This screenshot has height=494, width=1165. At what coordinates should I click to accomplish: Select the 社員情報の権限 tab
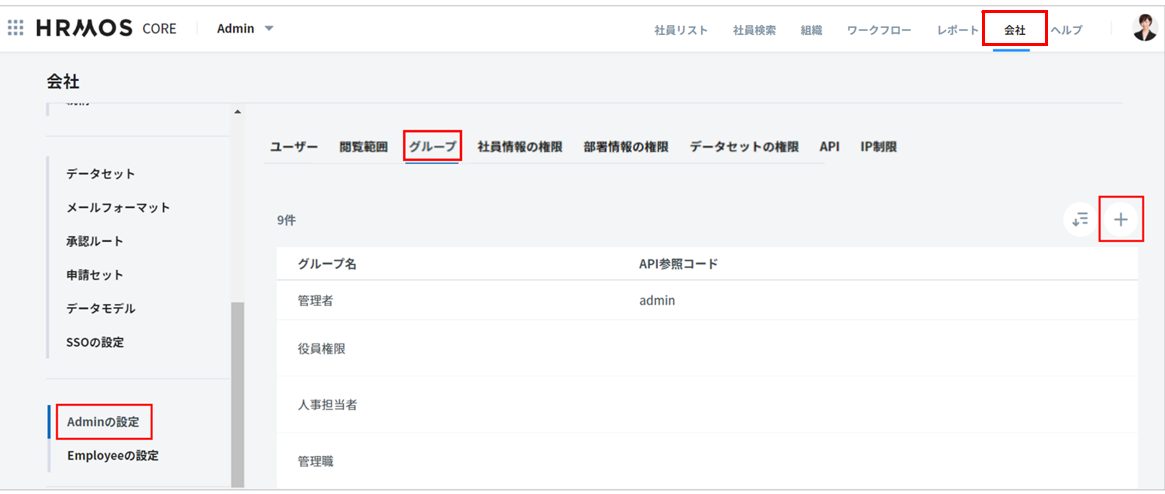point(520,147)
